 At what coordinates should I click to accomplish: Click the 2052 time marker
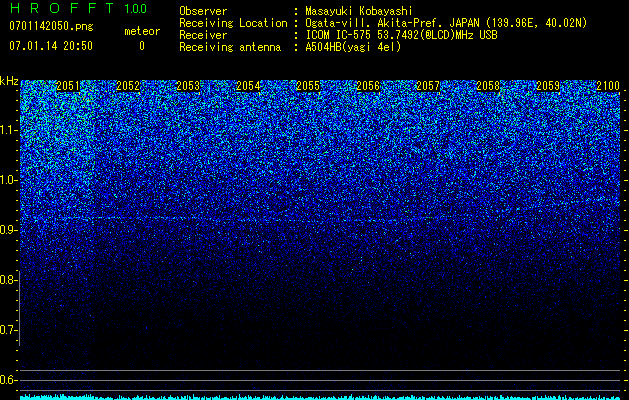(128, 86)
